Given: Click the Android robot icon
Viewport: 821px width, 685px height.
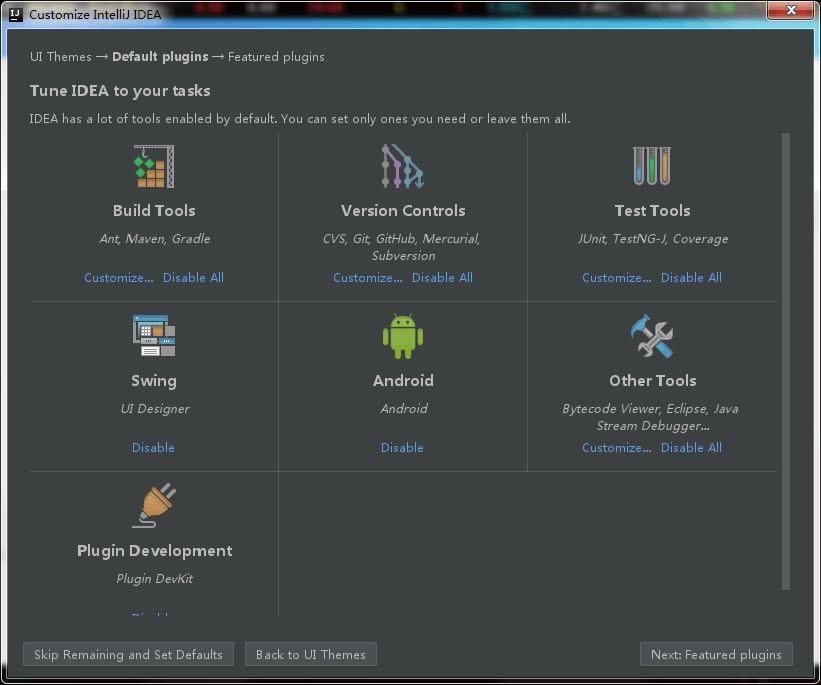Looking at the screenshot, I should point(403,336).
